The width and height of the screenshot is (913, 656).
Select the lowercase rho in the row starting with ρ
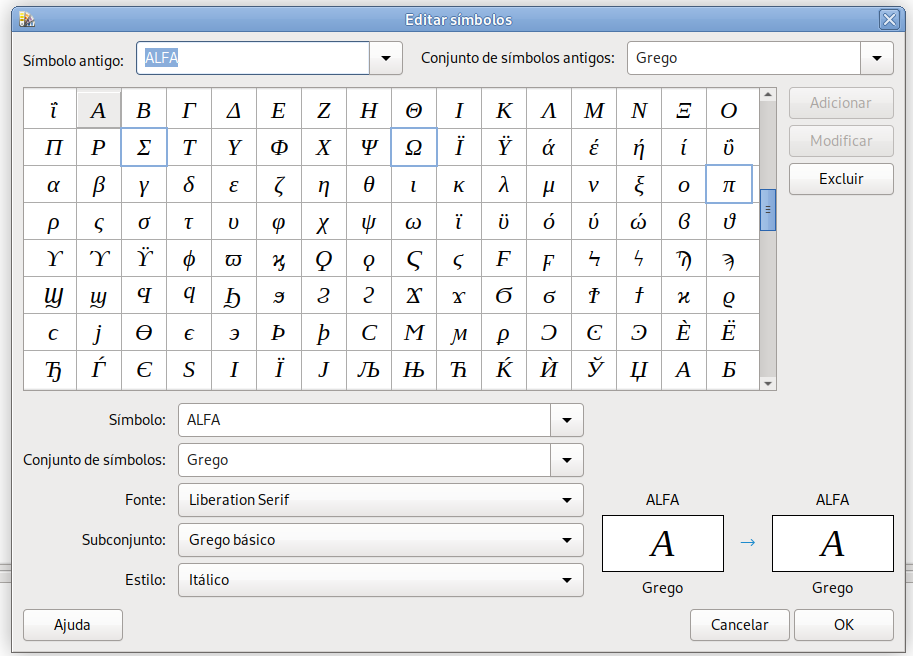click(x=54, y=222)
